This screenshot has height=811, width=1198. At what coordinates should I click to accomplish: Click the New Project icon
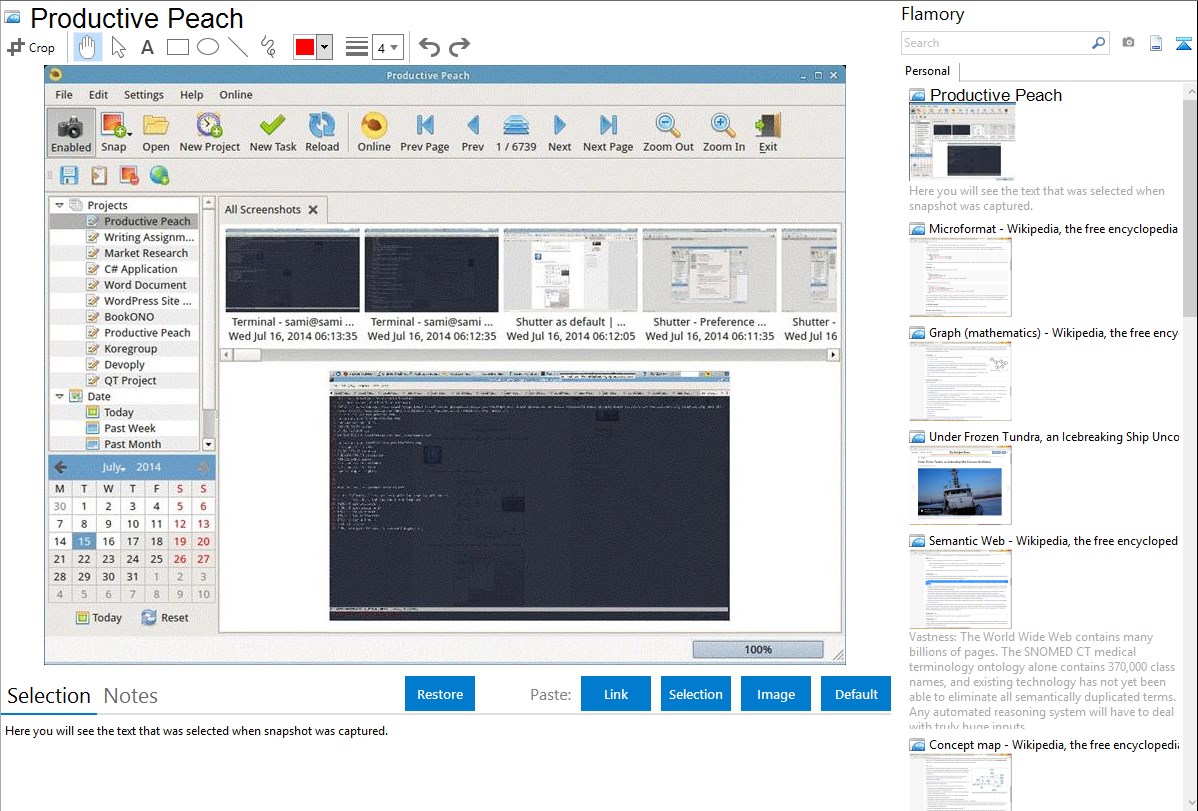coord(209,132)
